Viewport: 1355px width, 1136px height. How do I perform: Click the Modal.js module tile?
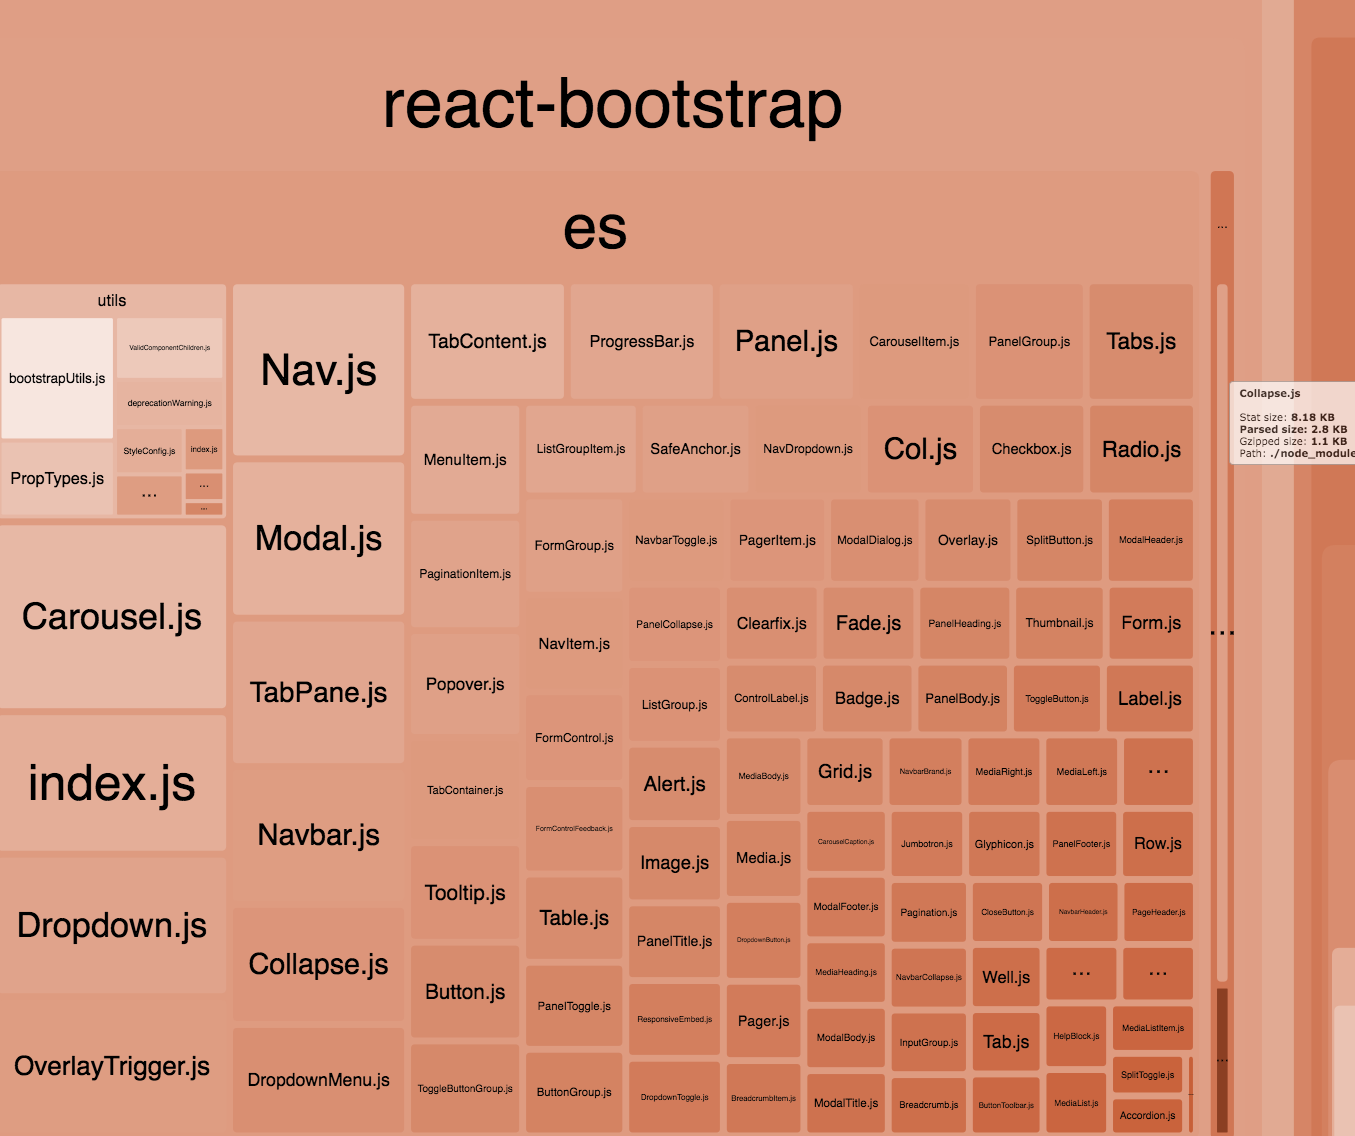coord(318,538)
